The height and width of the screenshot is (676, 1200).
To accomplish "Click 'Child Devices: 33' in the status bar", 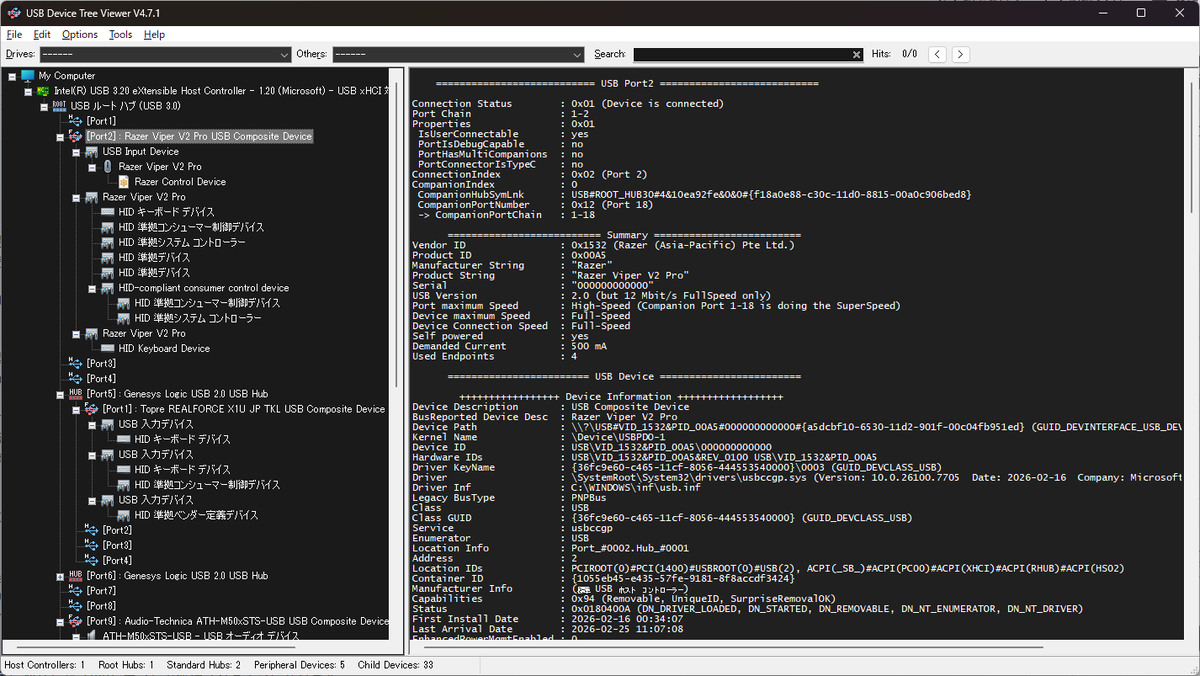I will pos(395,665).
